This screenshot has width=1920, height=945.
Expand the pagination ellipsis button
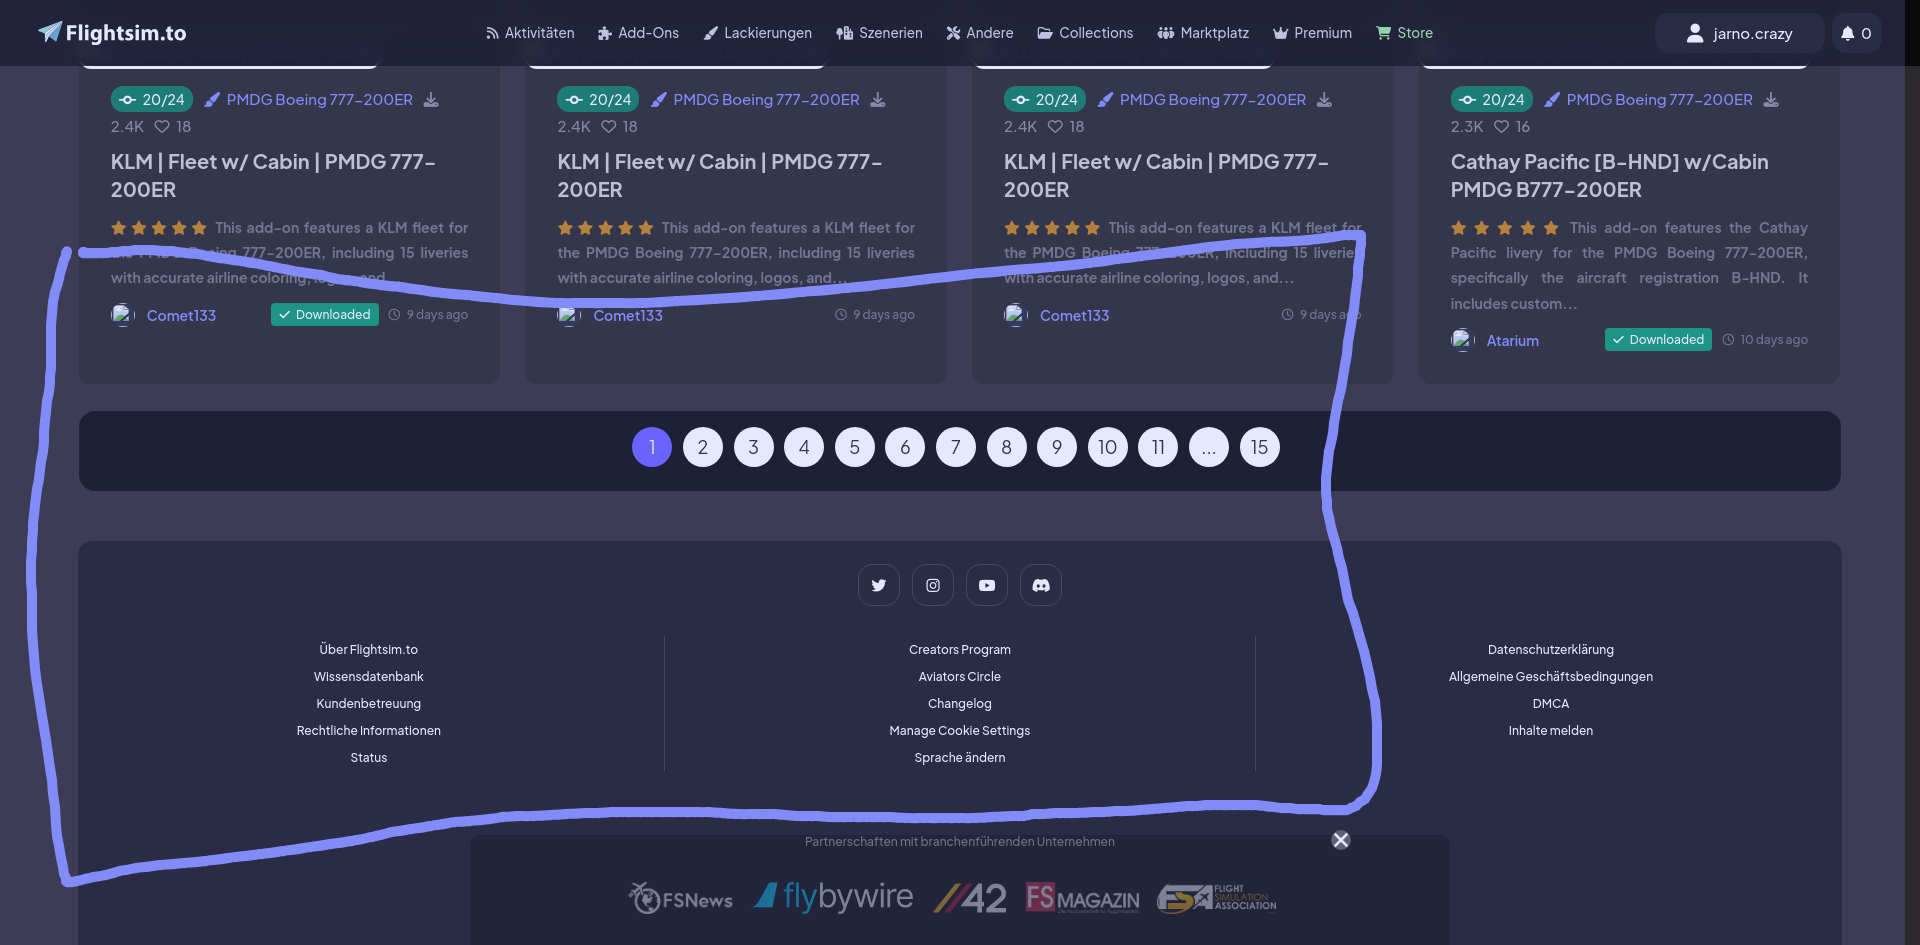(x=1208, y=447)
